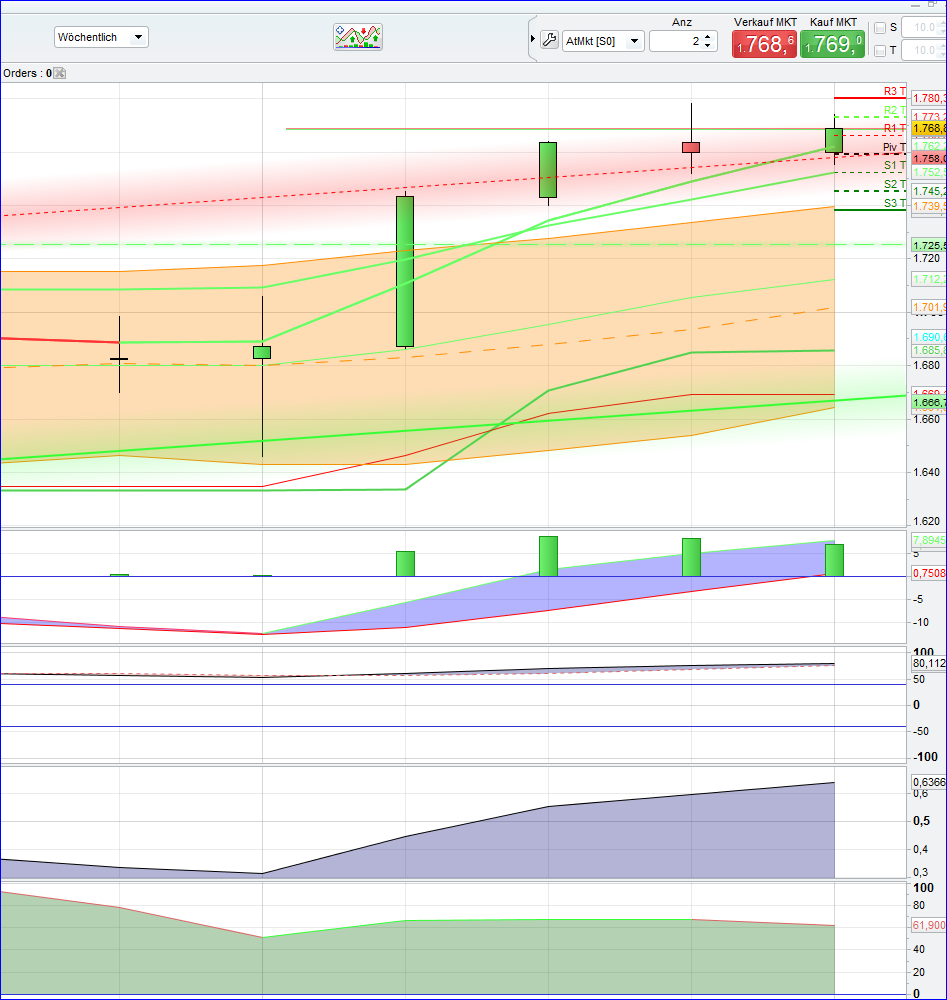Increase Anz quantity with up arrow

708,37
